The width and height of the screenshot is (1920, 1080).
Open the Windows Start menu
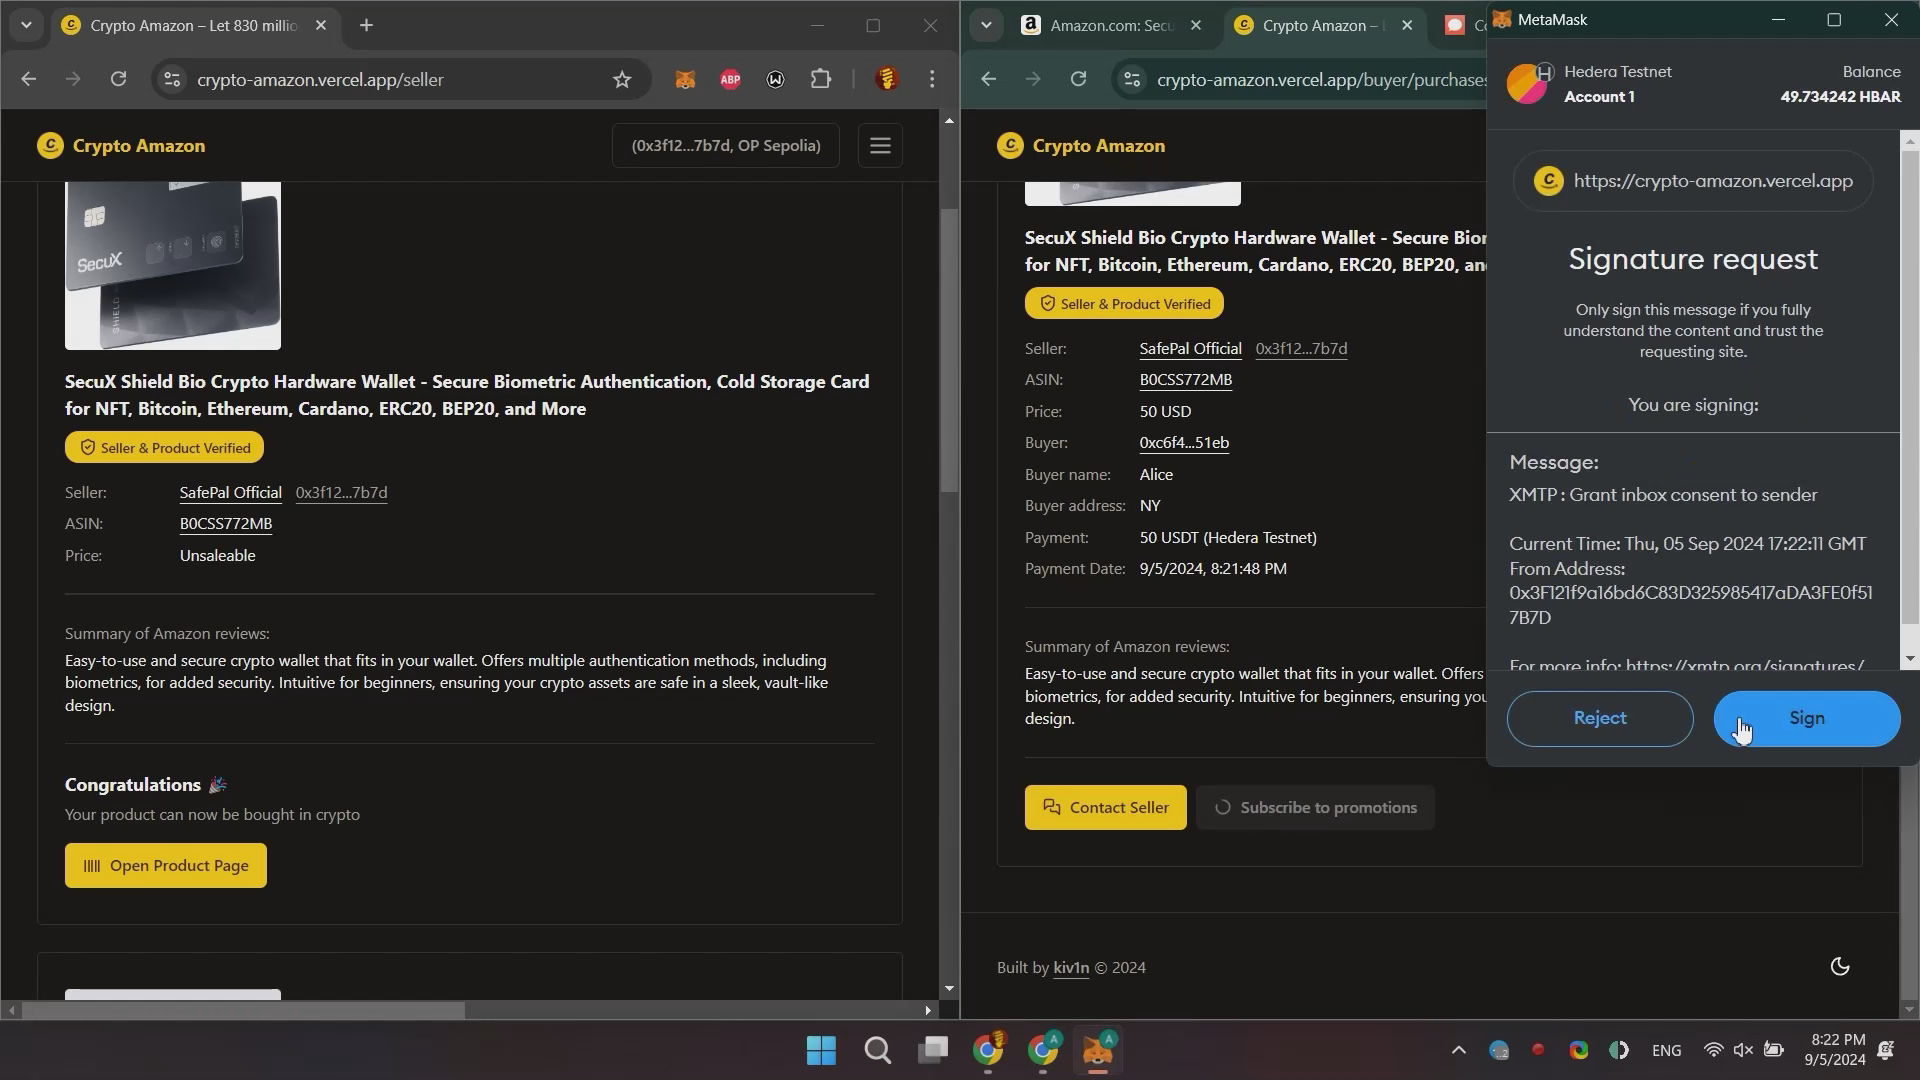821,1050
